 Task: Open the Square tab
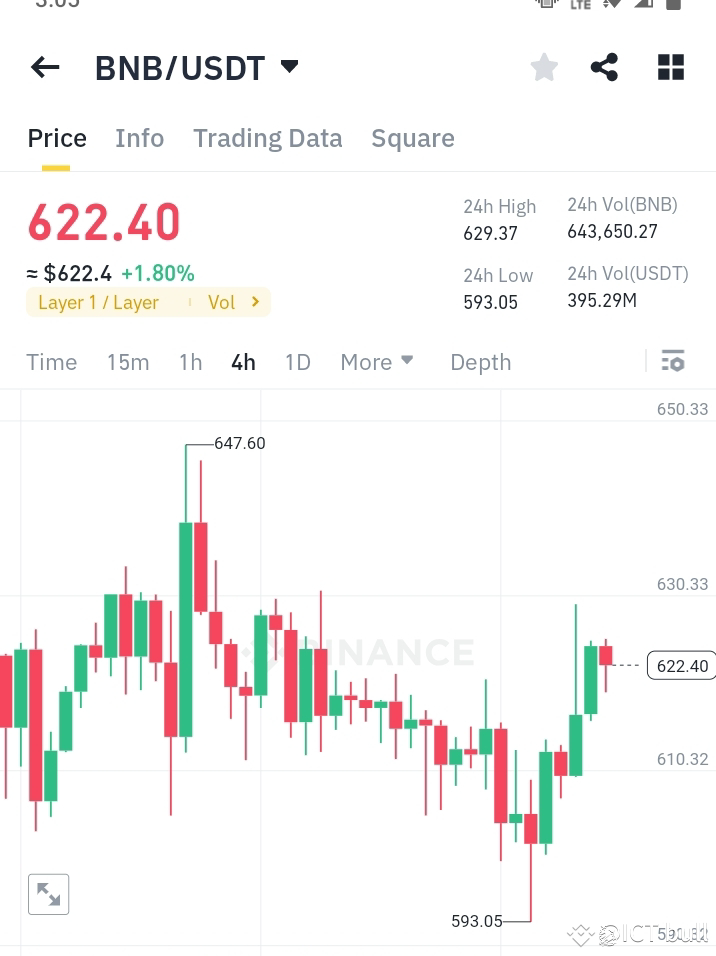[413, 138]
